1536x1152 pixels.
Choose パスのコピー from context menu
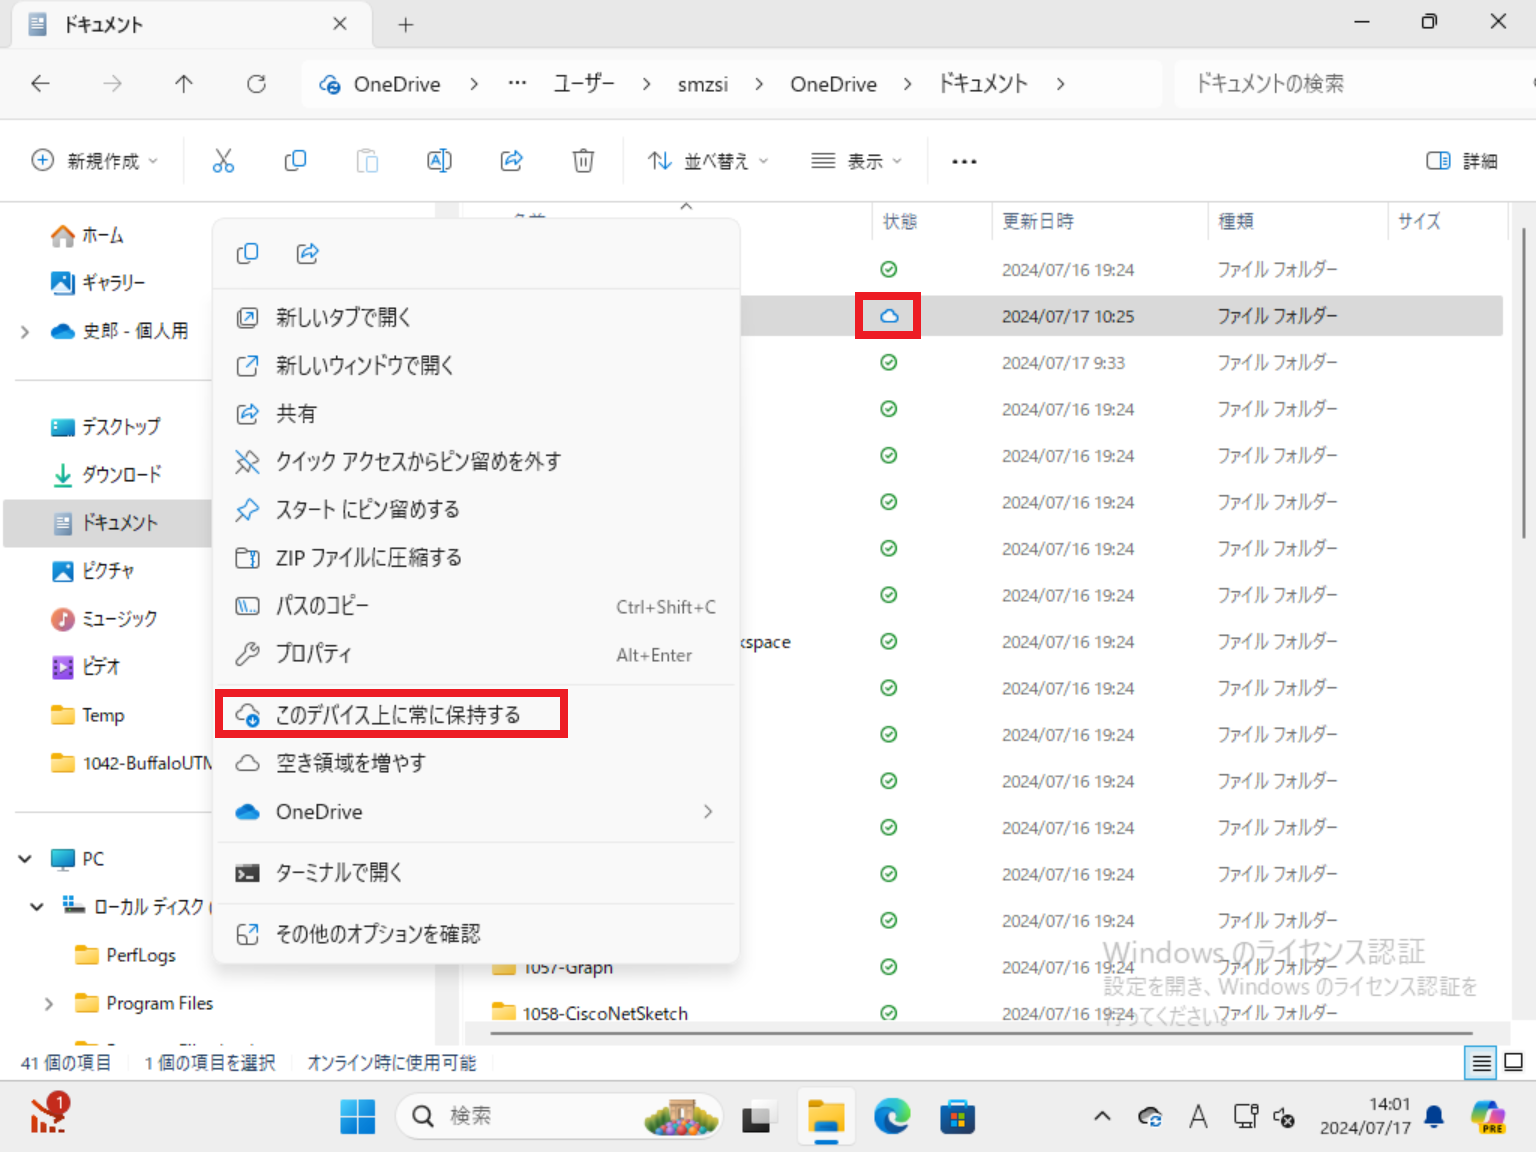pos(476,606)
